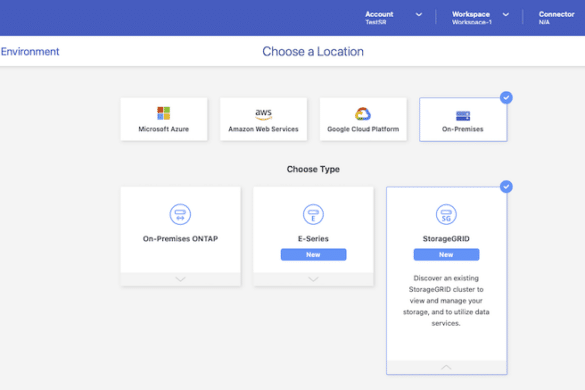585x390 pixels.
Task: Click the TestSR account name
Action: pyautogui.click(x=376, y=22)
